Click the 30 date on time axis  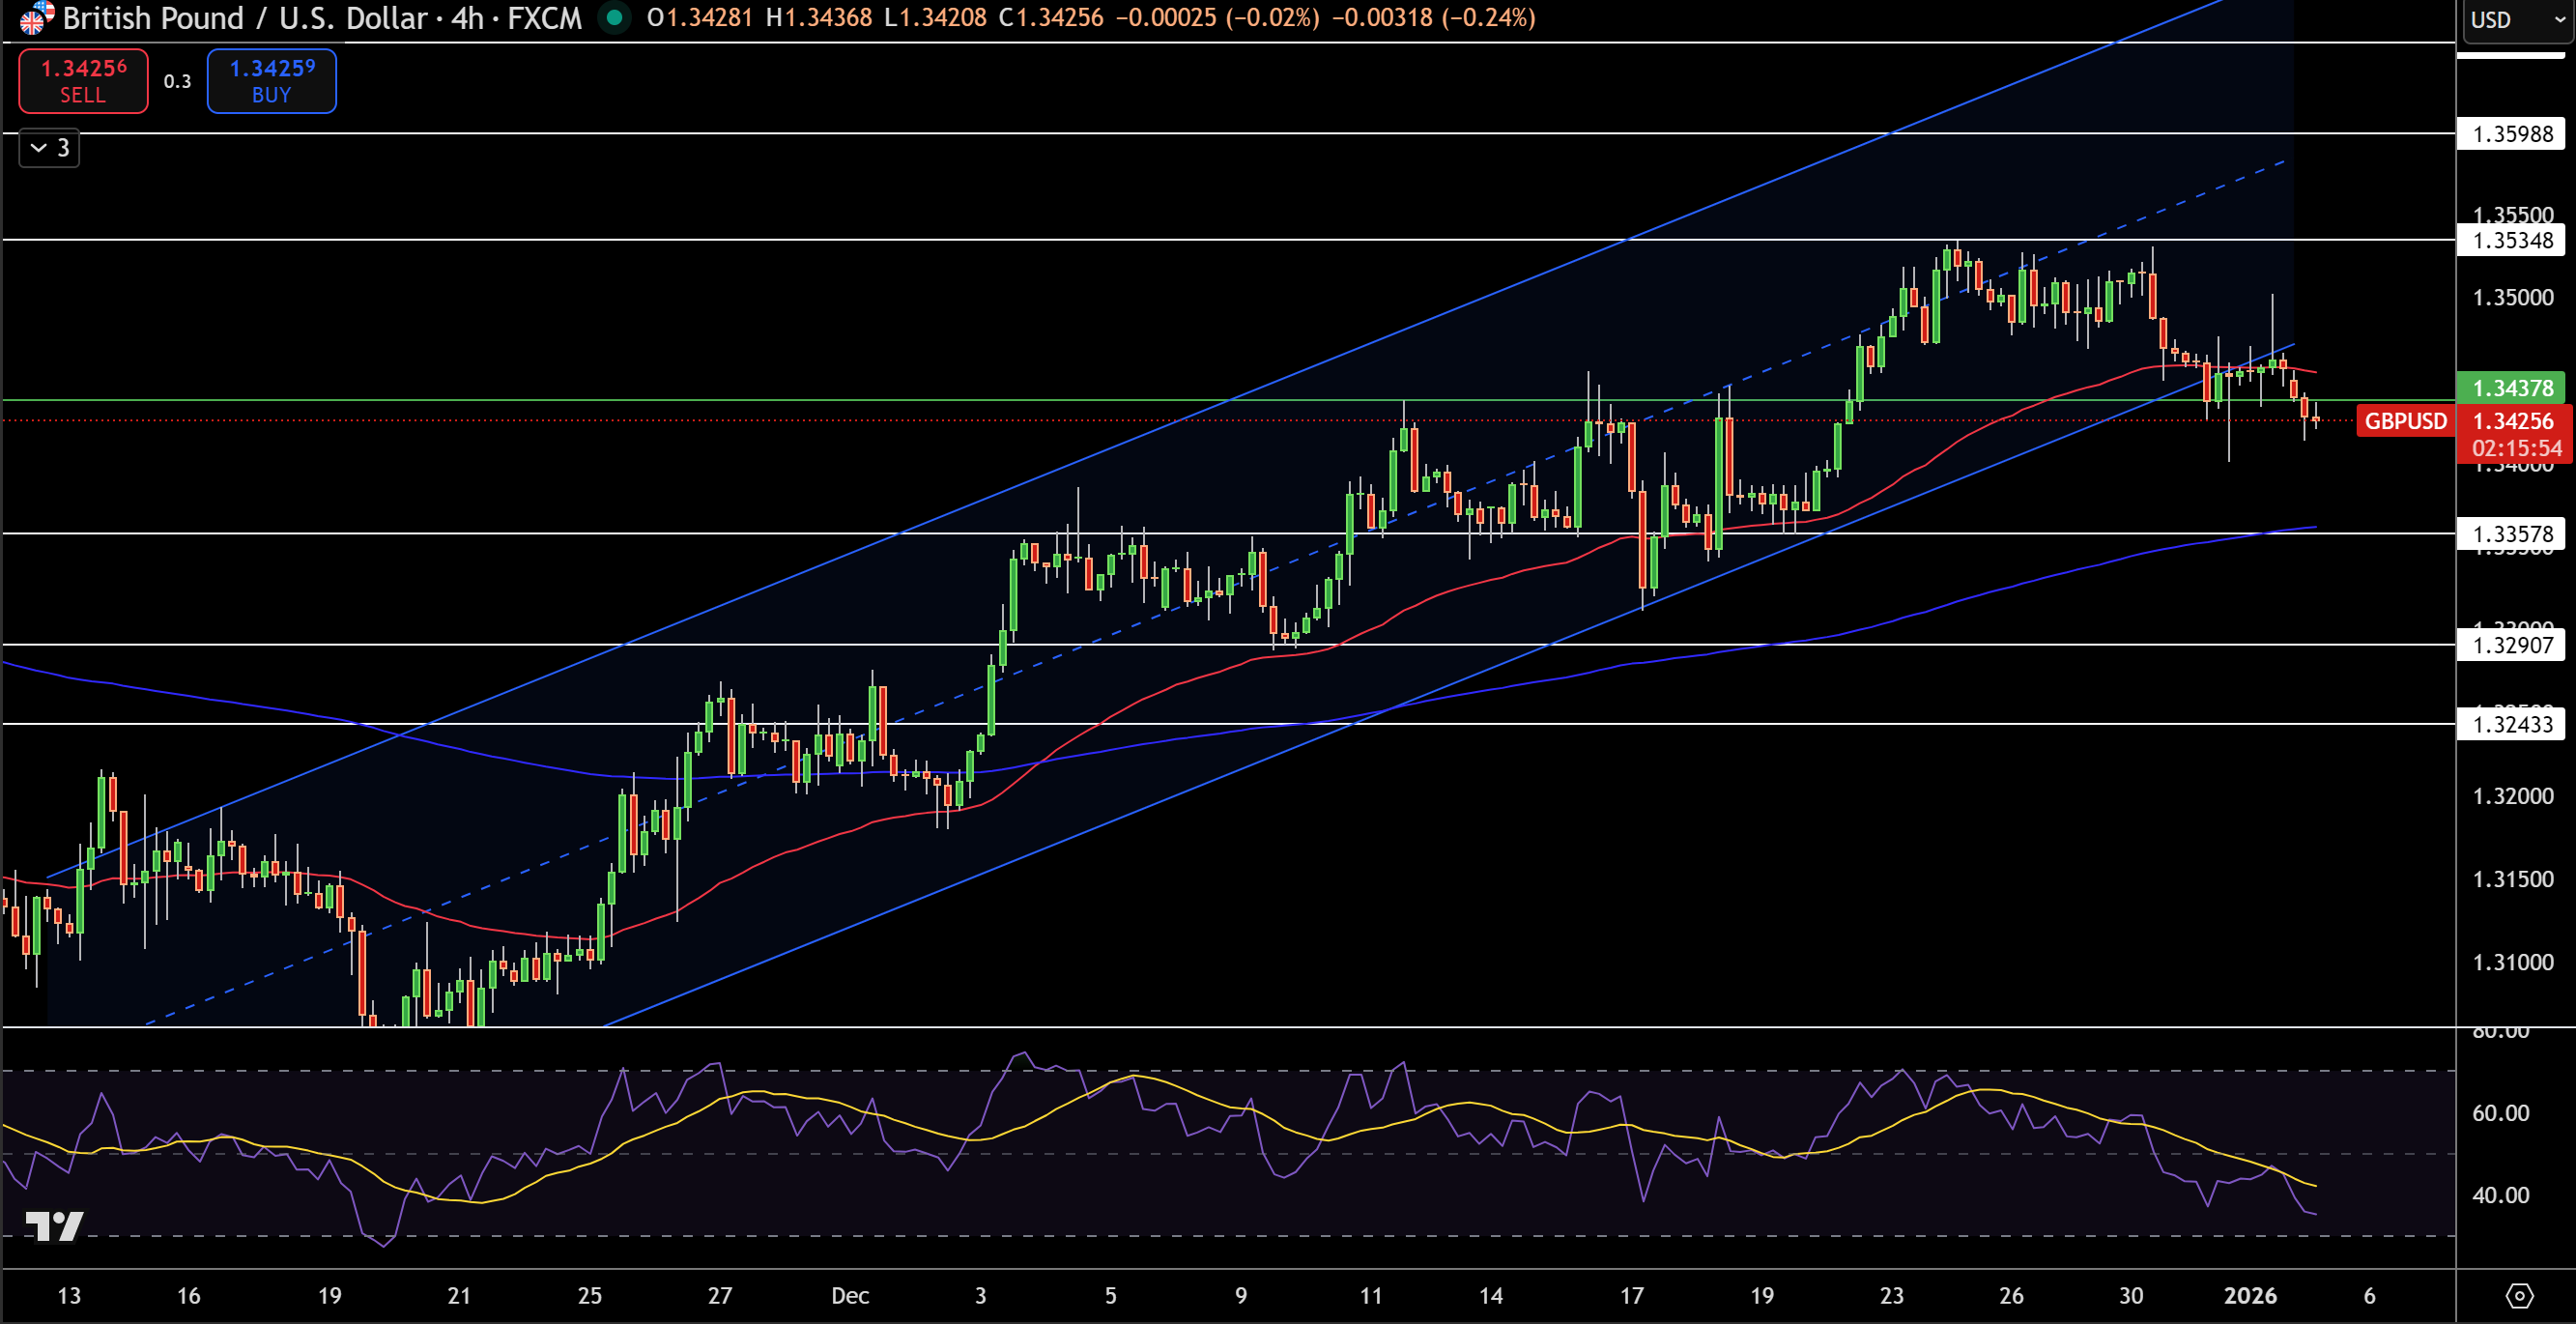pos(2131,1296)
